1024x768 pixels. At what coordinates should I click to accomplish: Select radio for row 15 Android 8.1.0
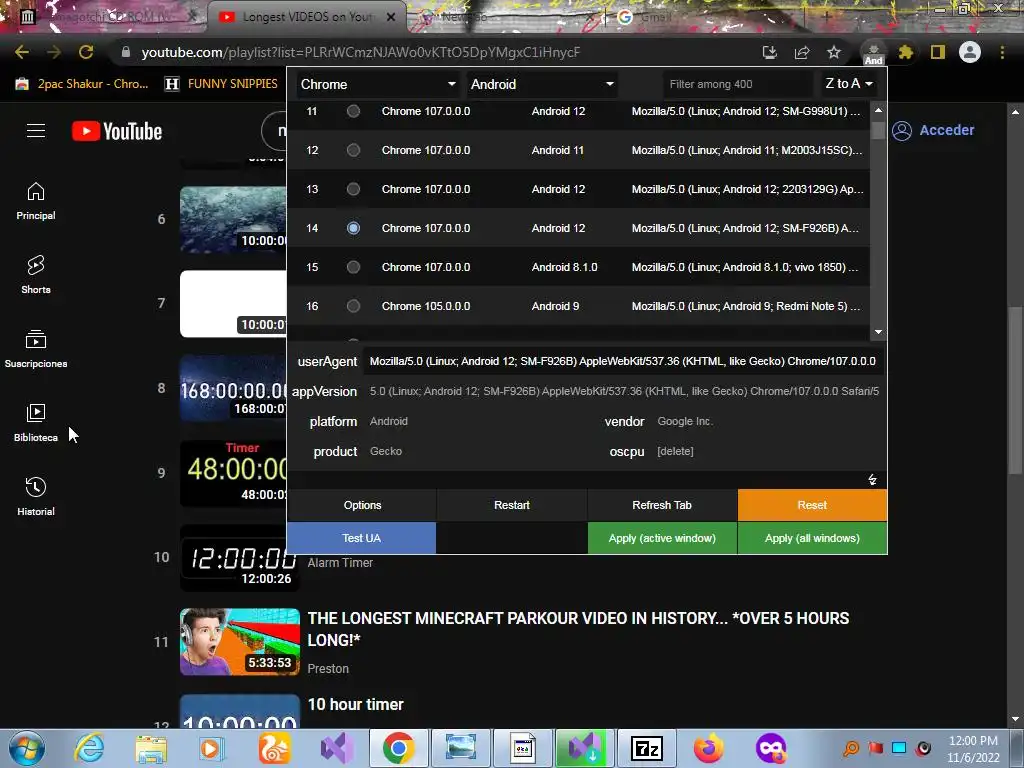pos(353,267)
